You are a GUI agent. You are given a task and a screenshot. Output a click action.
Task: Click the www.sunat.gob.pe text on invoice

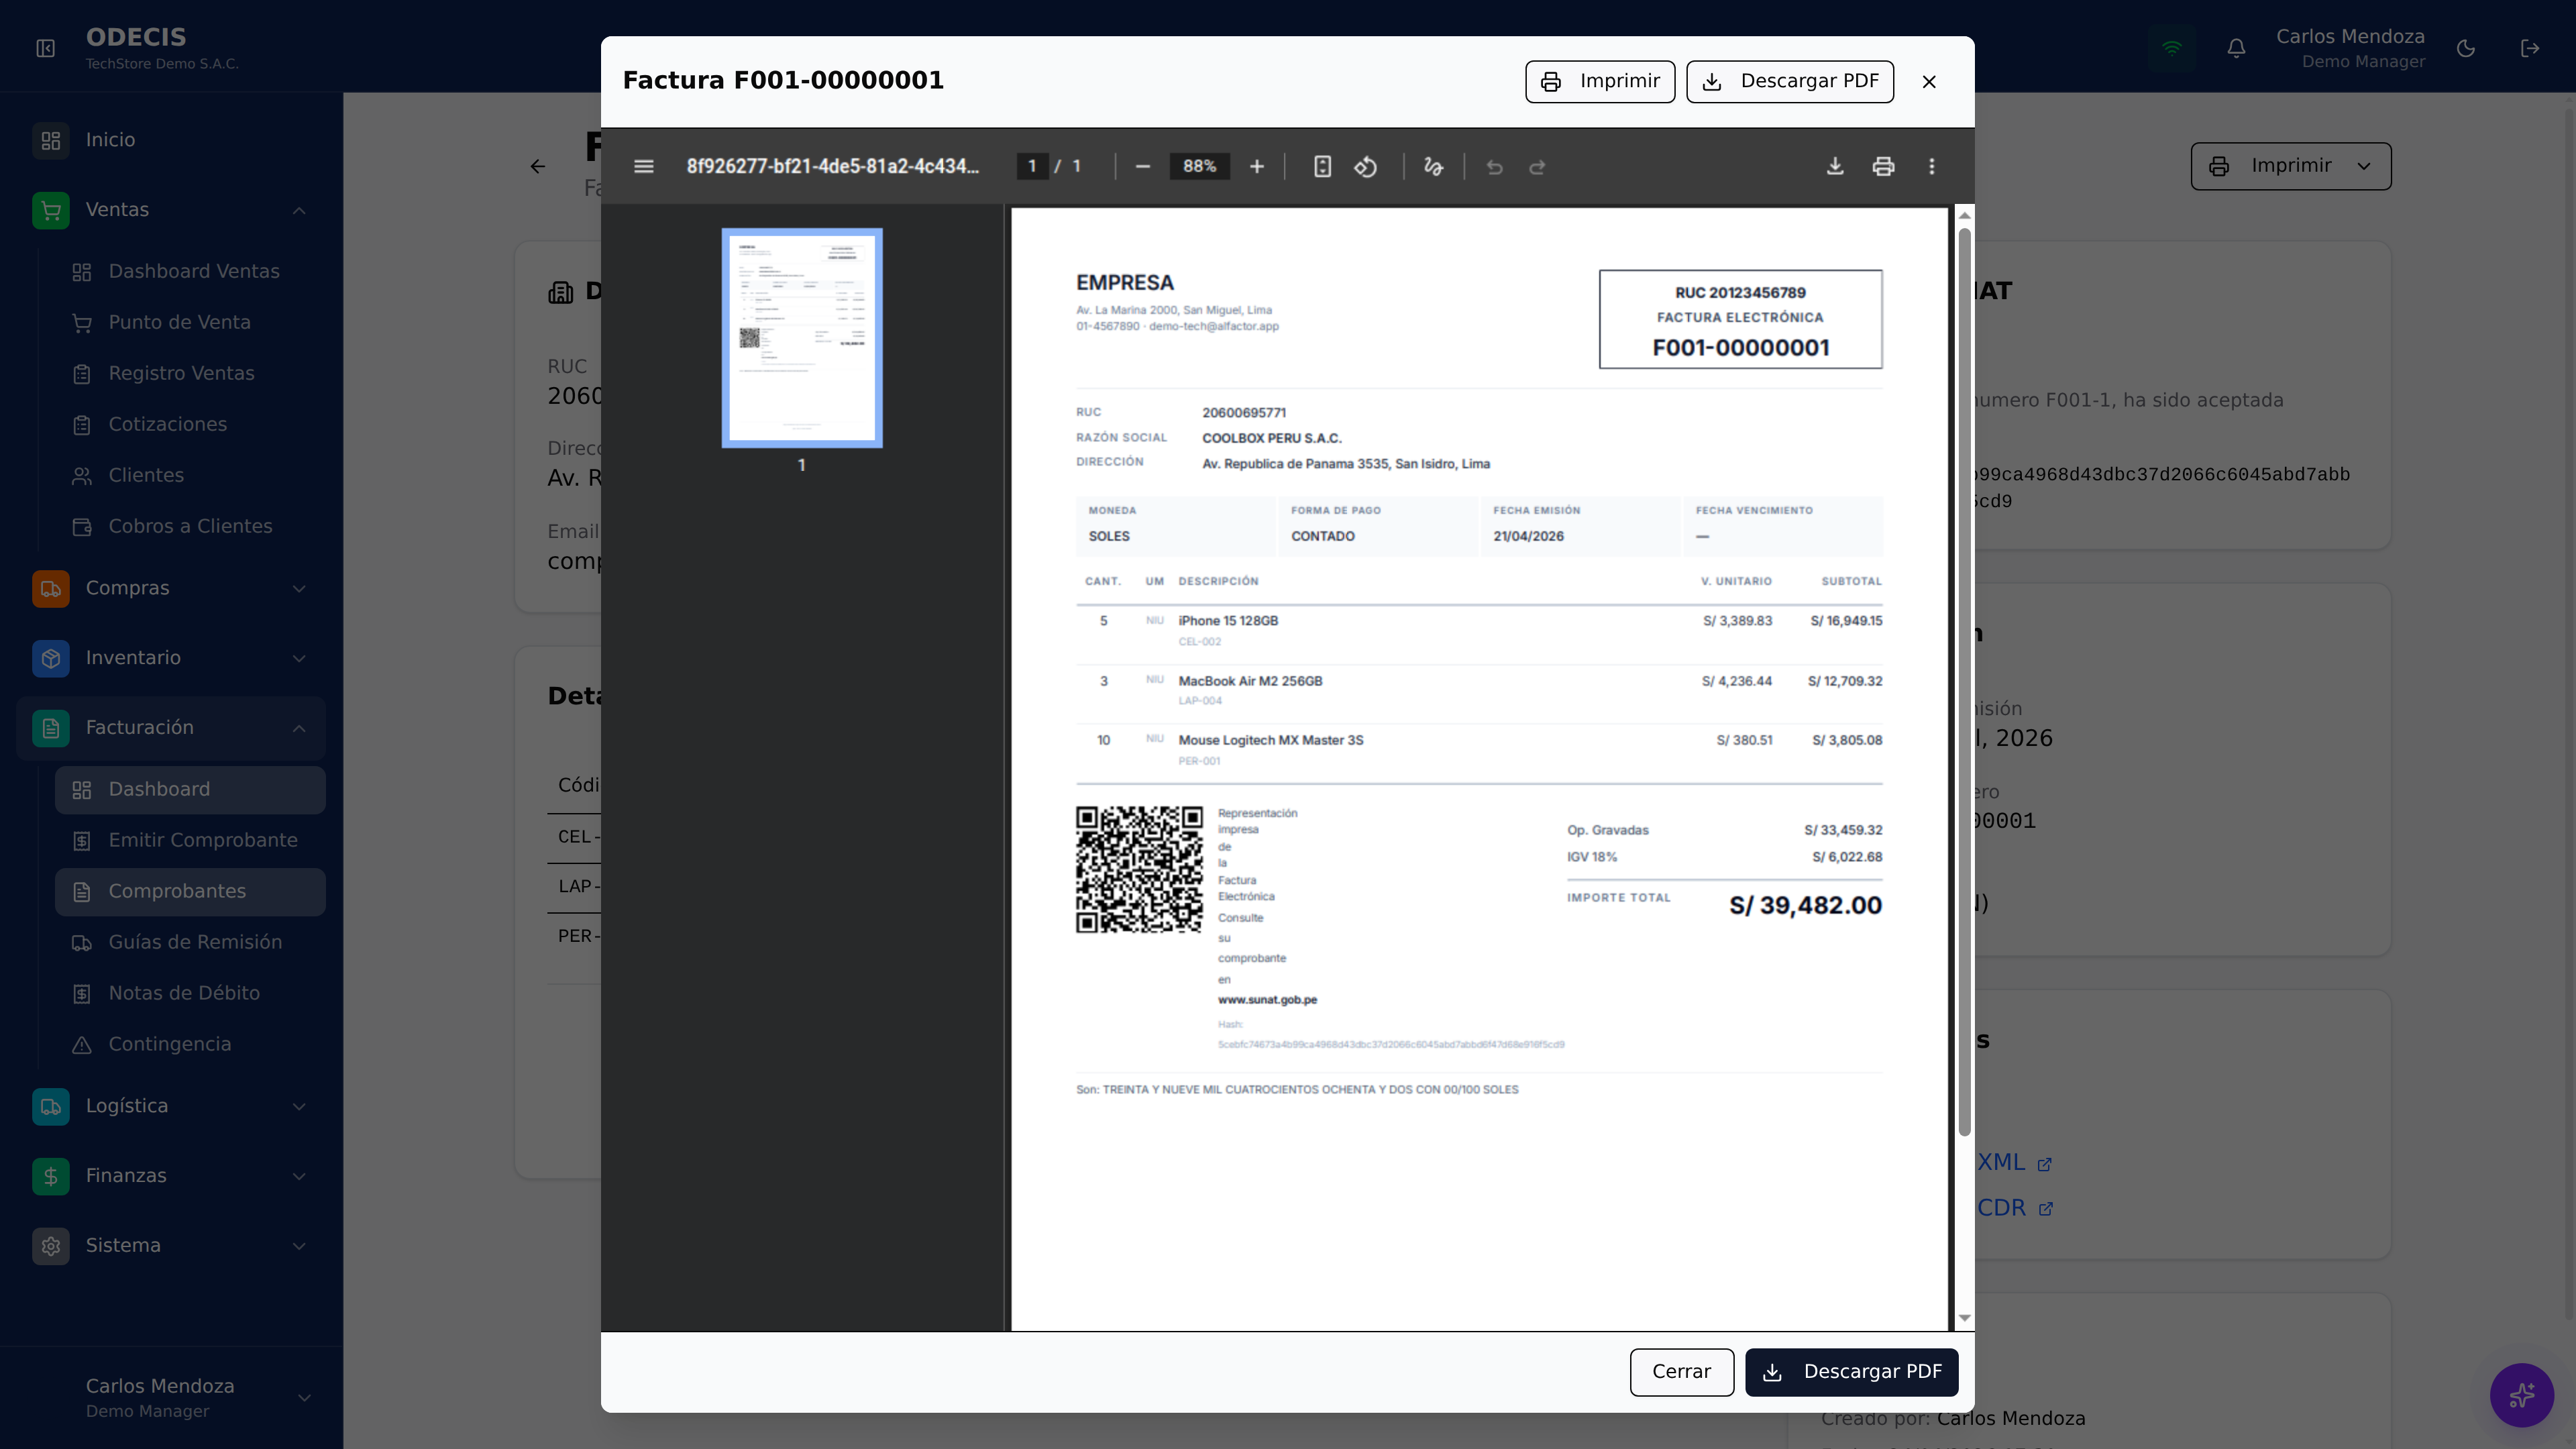(x=1267, y=1000)
